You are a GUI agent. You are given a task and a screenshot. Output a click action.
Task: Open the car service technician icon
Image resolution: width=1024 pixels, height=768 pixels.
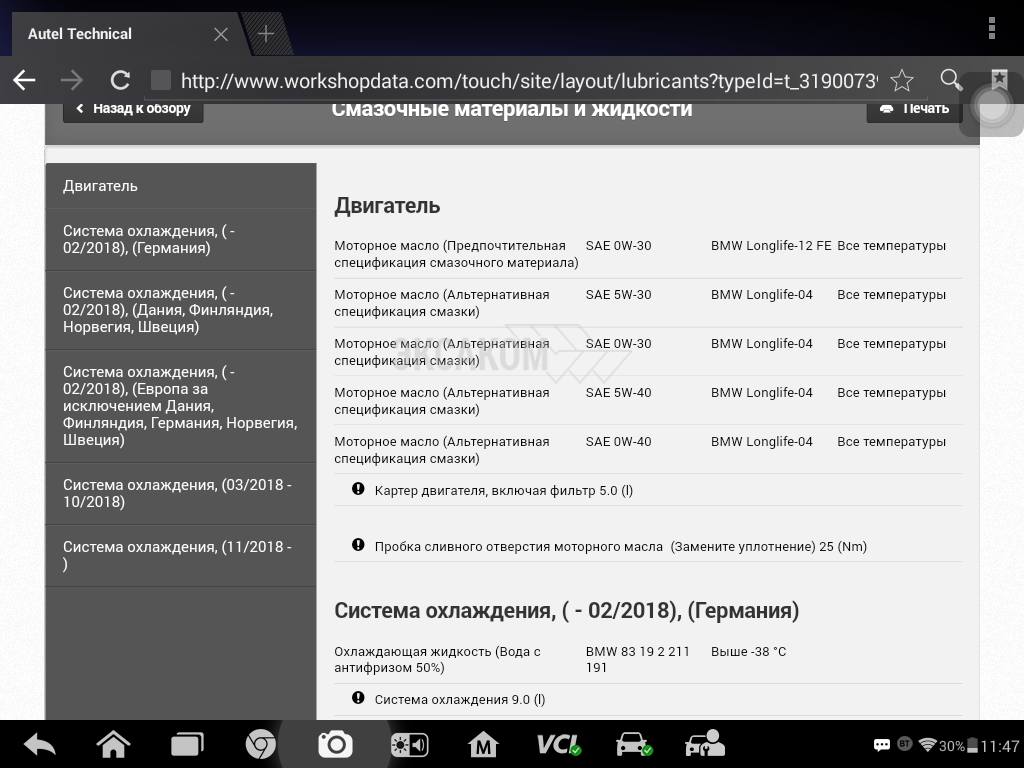tap(705, 744)
